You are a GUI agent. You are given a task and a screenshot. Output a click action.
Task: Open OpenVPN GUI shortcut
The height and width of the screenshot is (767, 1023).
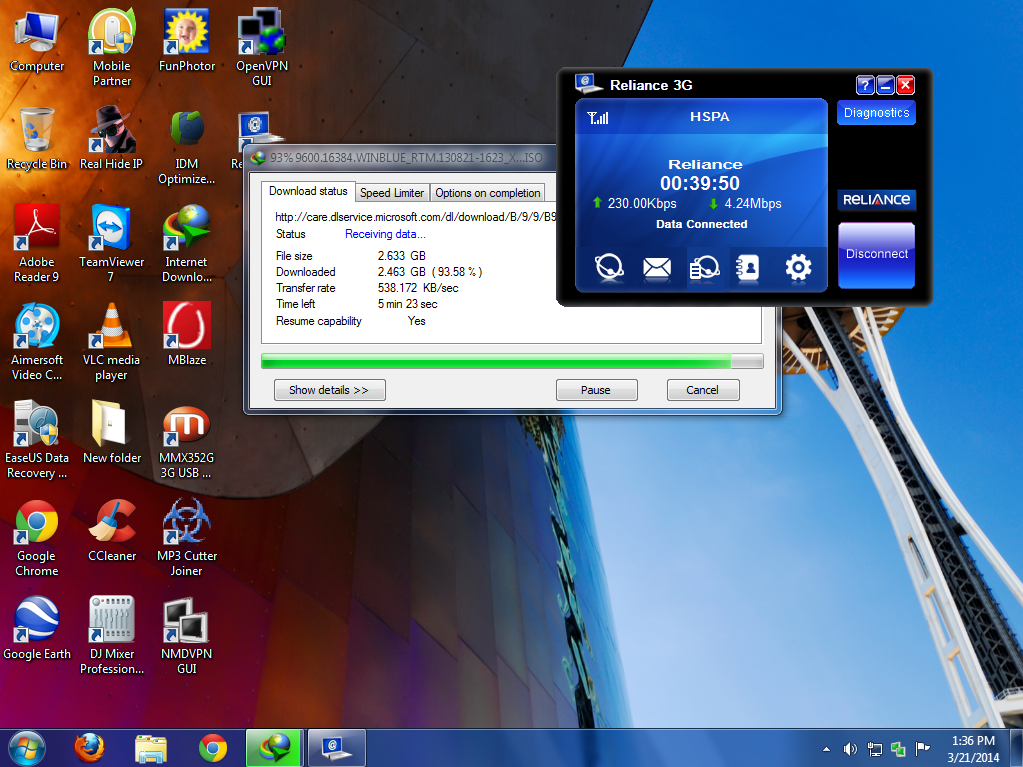coord(262,48)
